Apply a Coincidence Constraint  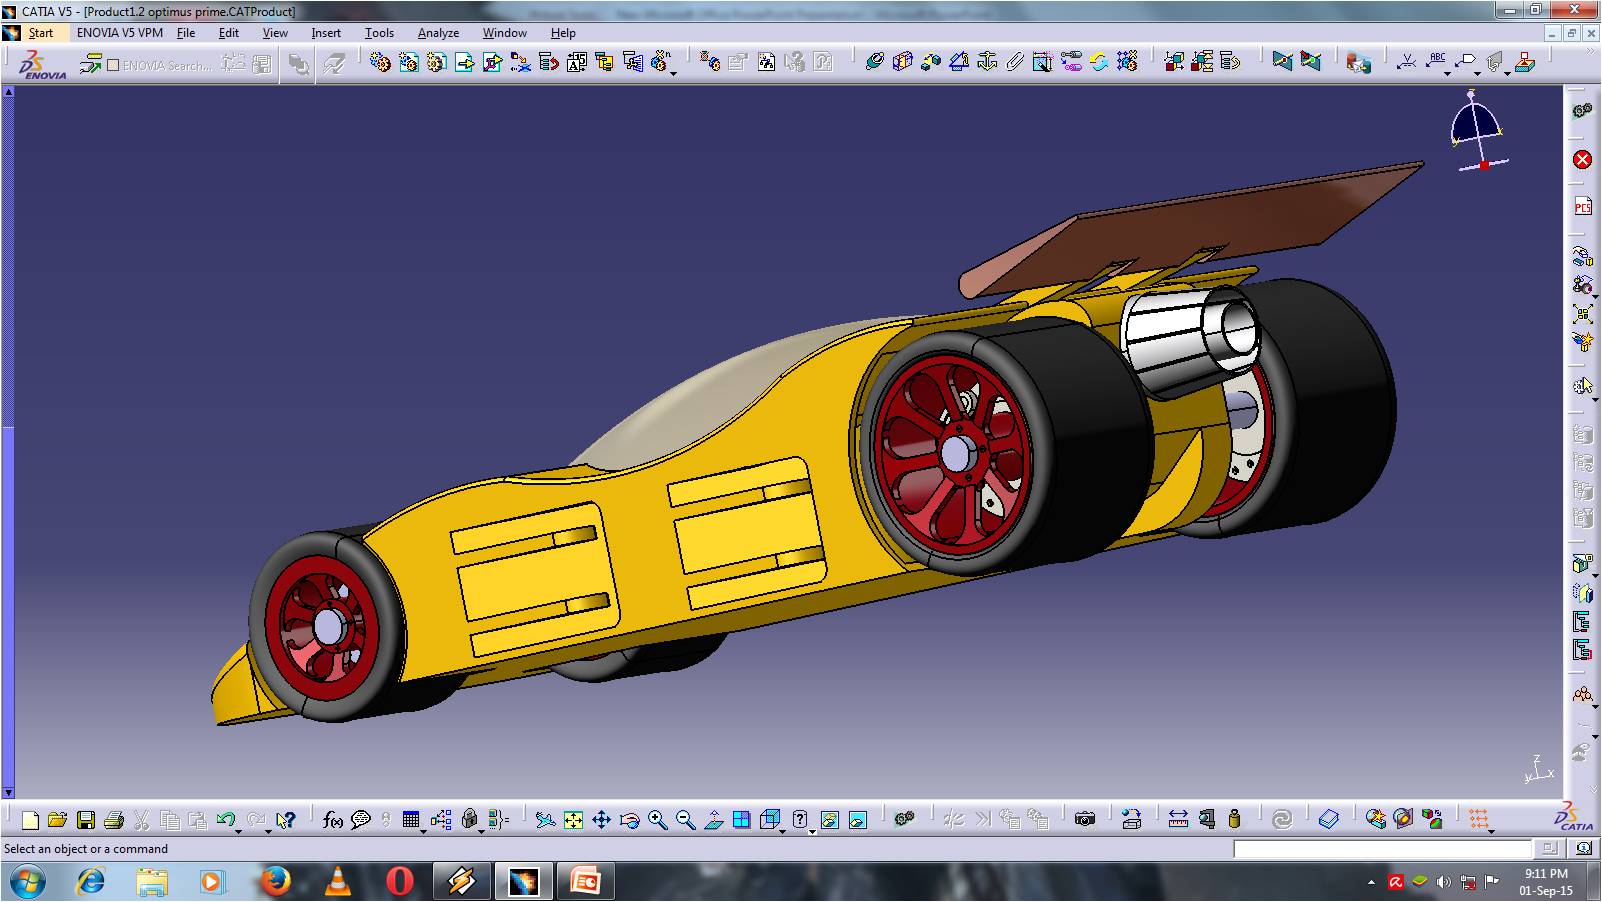pos(874,62)
